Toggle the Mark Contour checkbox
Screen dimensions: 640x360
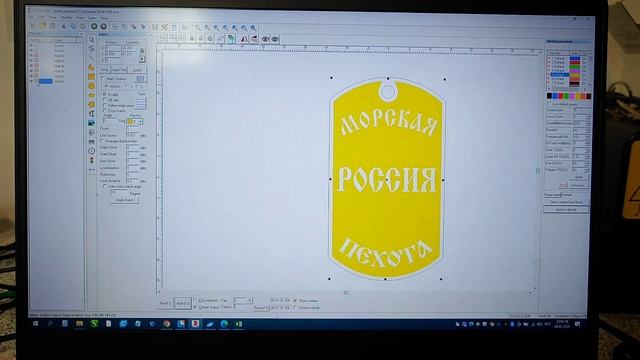pos(103,78)
